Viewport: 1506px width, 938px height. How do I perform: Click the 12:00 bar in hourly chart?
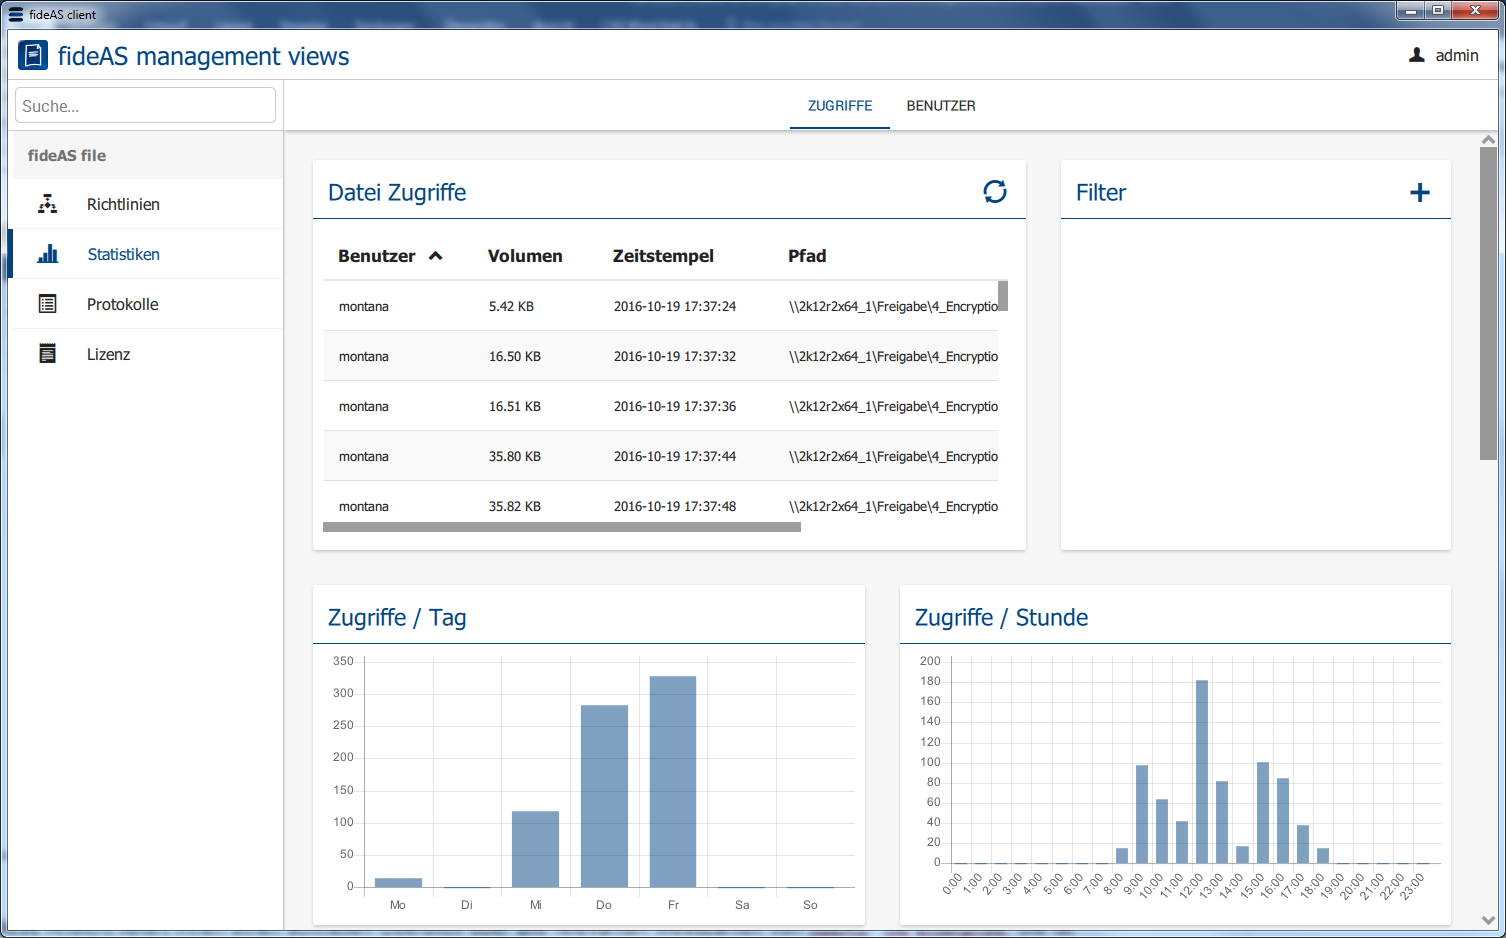coord(1201,771)
